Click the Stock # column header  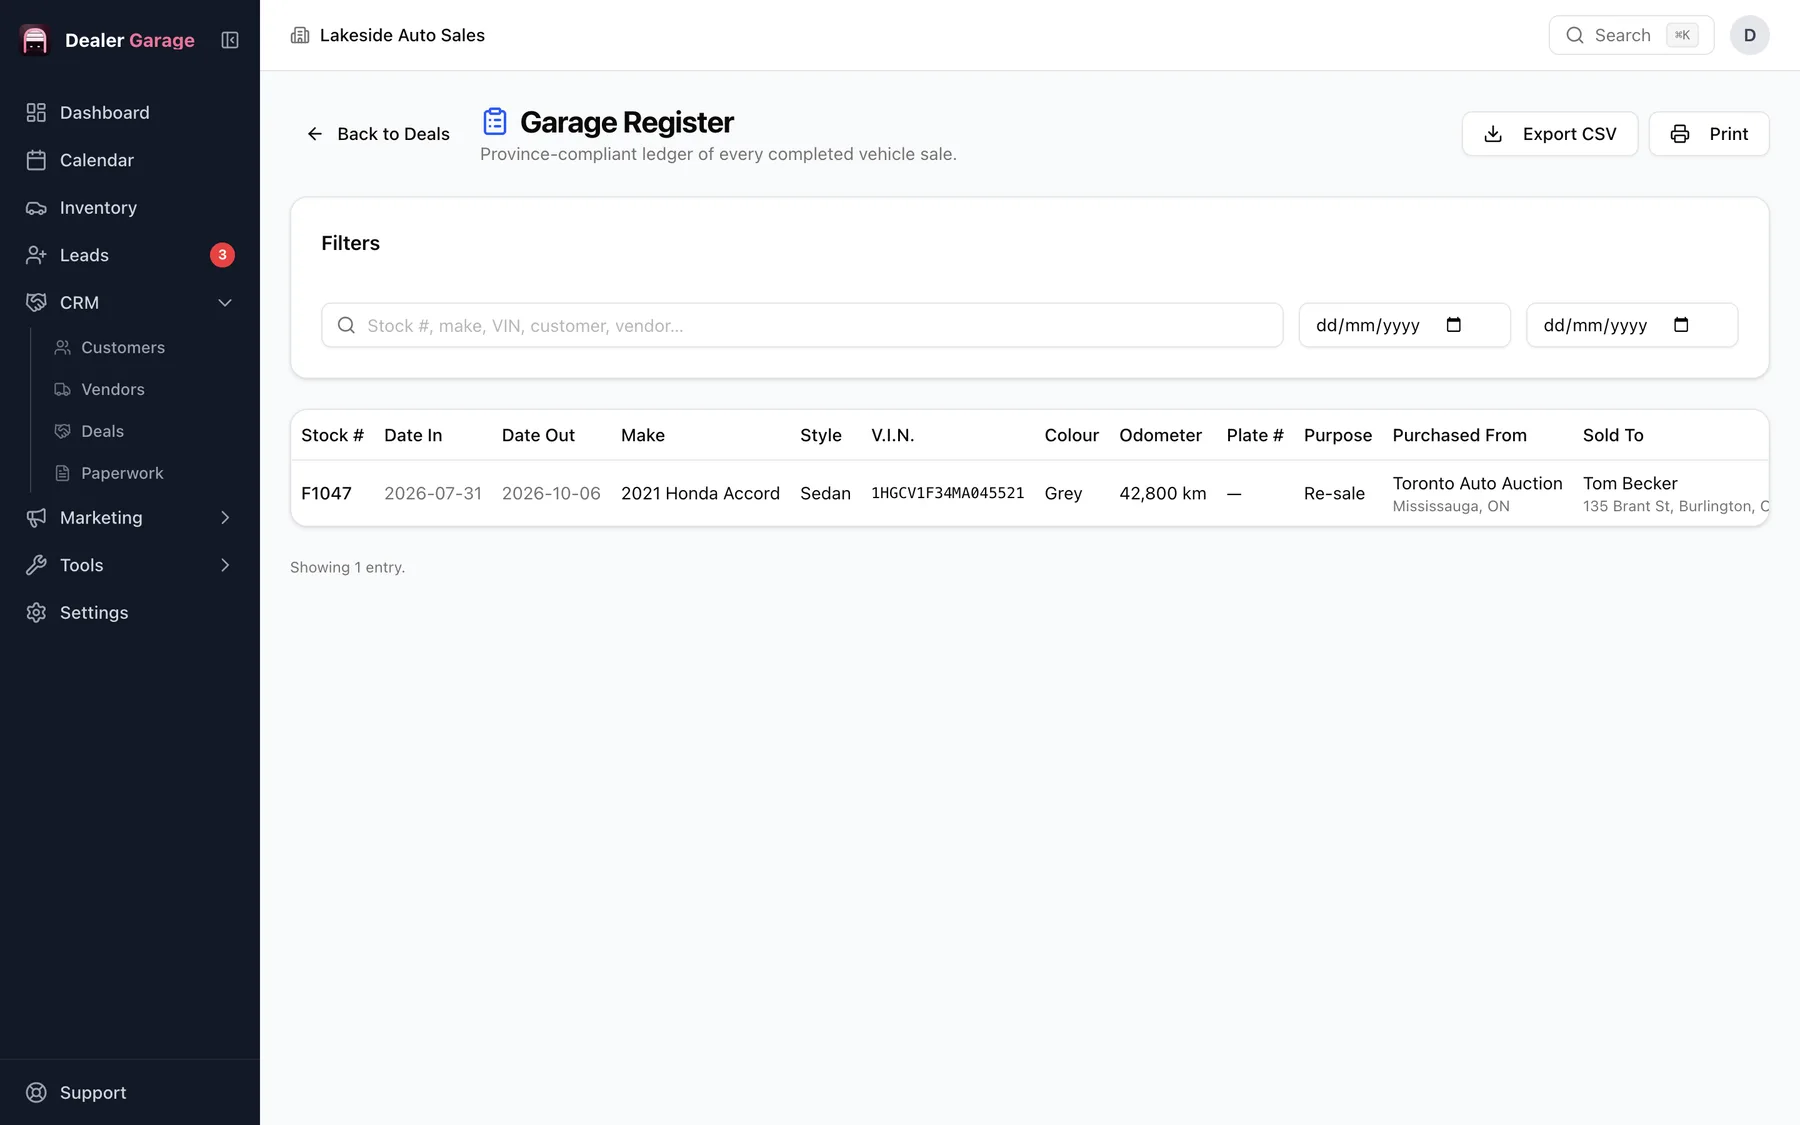pos(332,435)
